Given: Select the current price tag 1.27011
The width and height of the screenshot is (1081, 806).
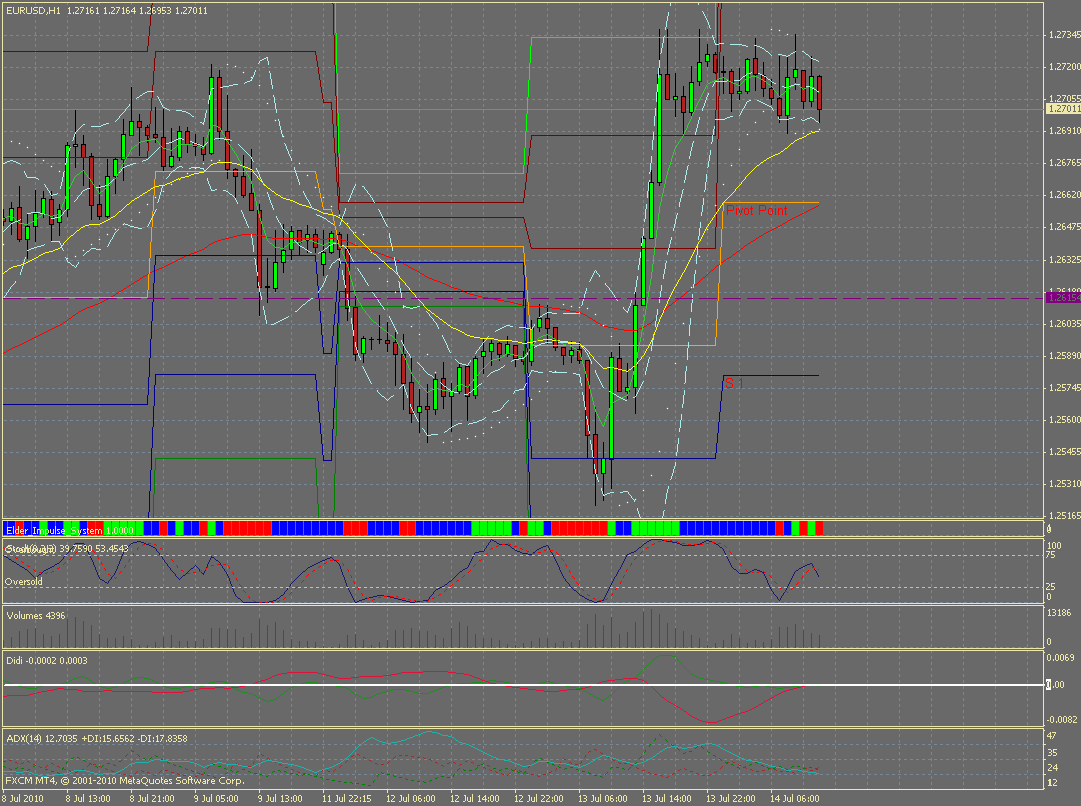Looking at the screenshot, I should 1064,109.
